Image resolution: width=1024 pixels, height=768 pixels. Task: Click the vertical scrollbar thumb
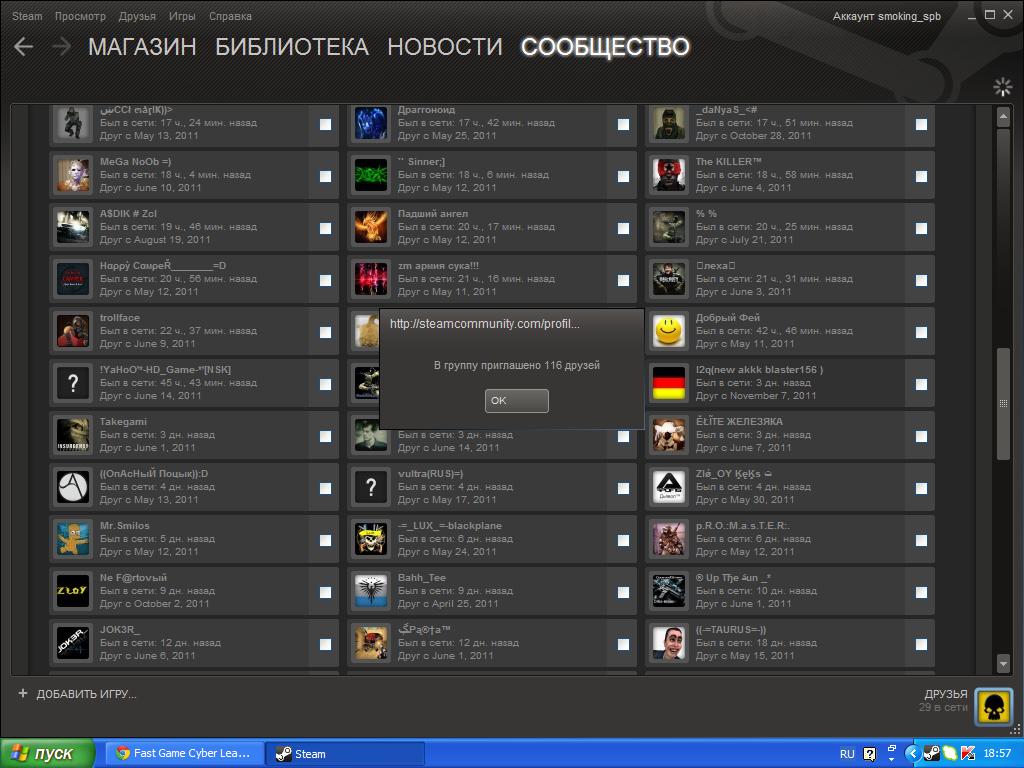(x=1003, y=404)
